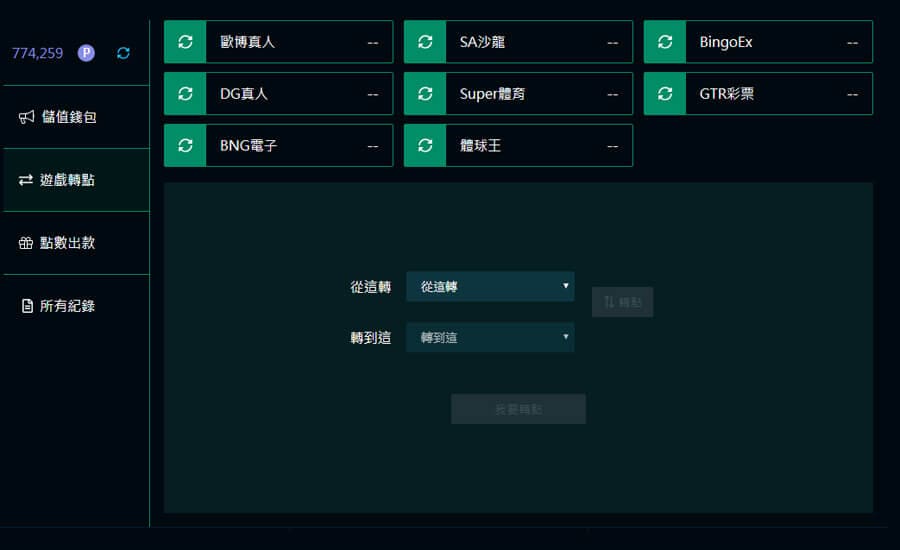Click the 轉到這 field label
This screenshot has height=550, width=900.
pyautogui.click(x=371, y=338)
